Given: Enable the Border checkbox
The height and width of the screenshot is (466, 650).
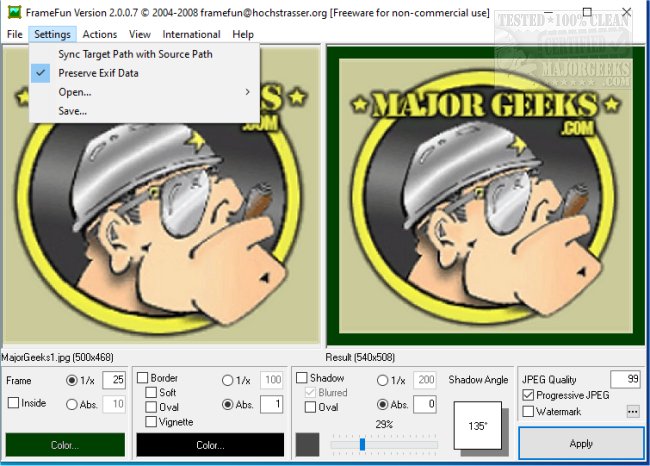Looking at the screenshot, I should [x=143, y=378].
